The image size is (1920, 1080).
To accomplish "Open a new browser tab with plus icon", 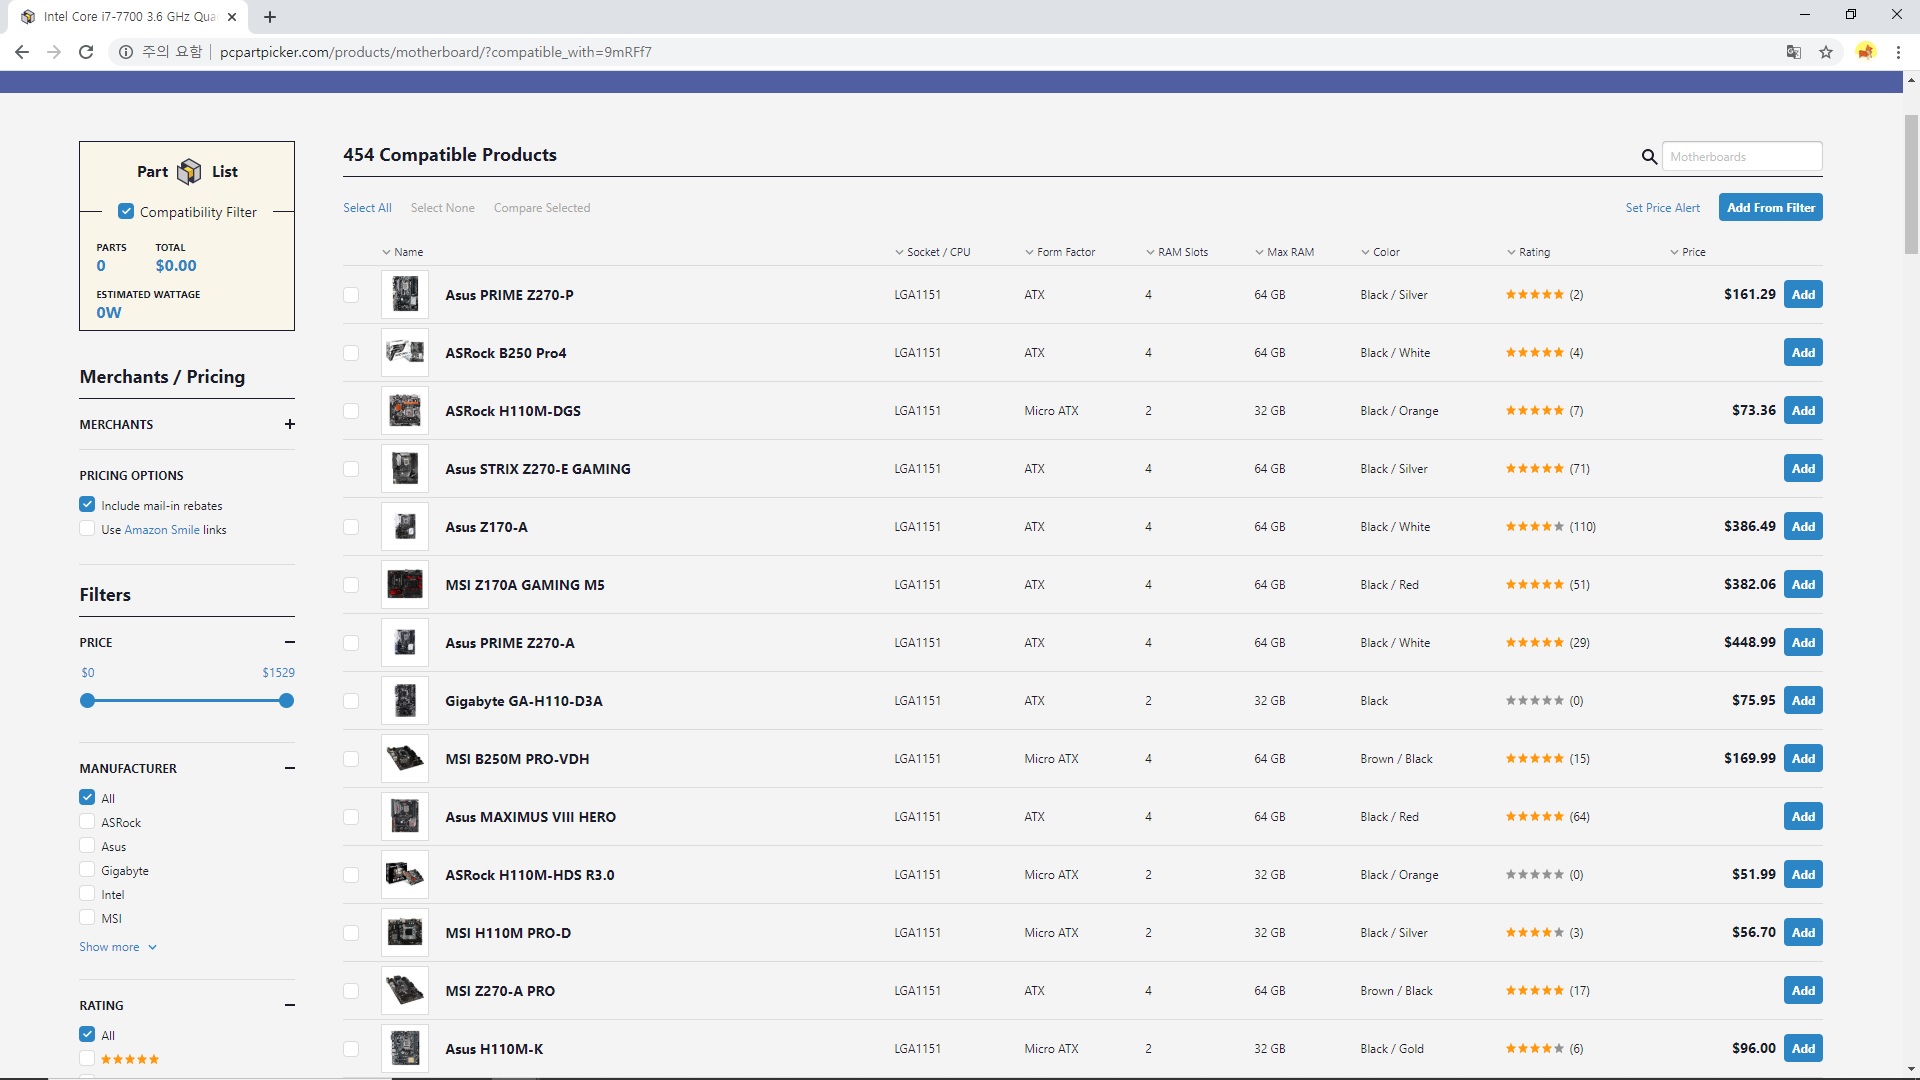I will 270,17.
